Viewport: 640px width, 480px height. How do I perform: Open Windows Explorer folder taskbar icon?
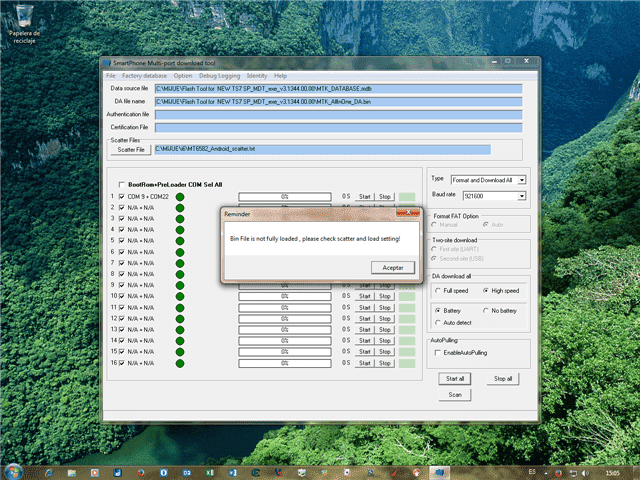[x=72, y=473]
